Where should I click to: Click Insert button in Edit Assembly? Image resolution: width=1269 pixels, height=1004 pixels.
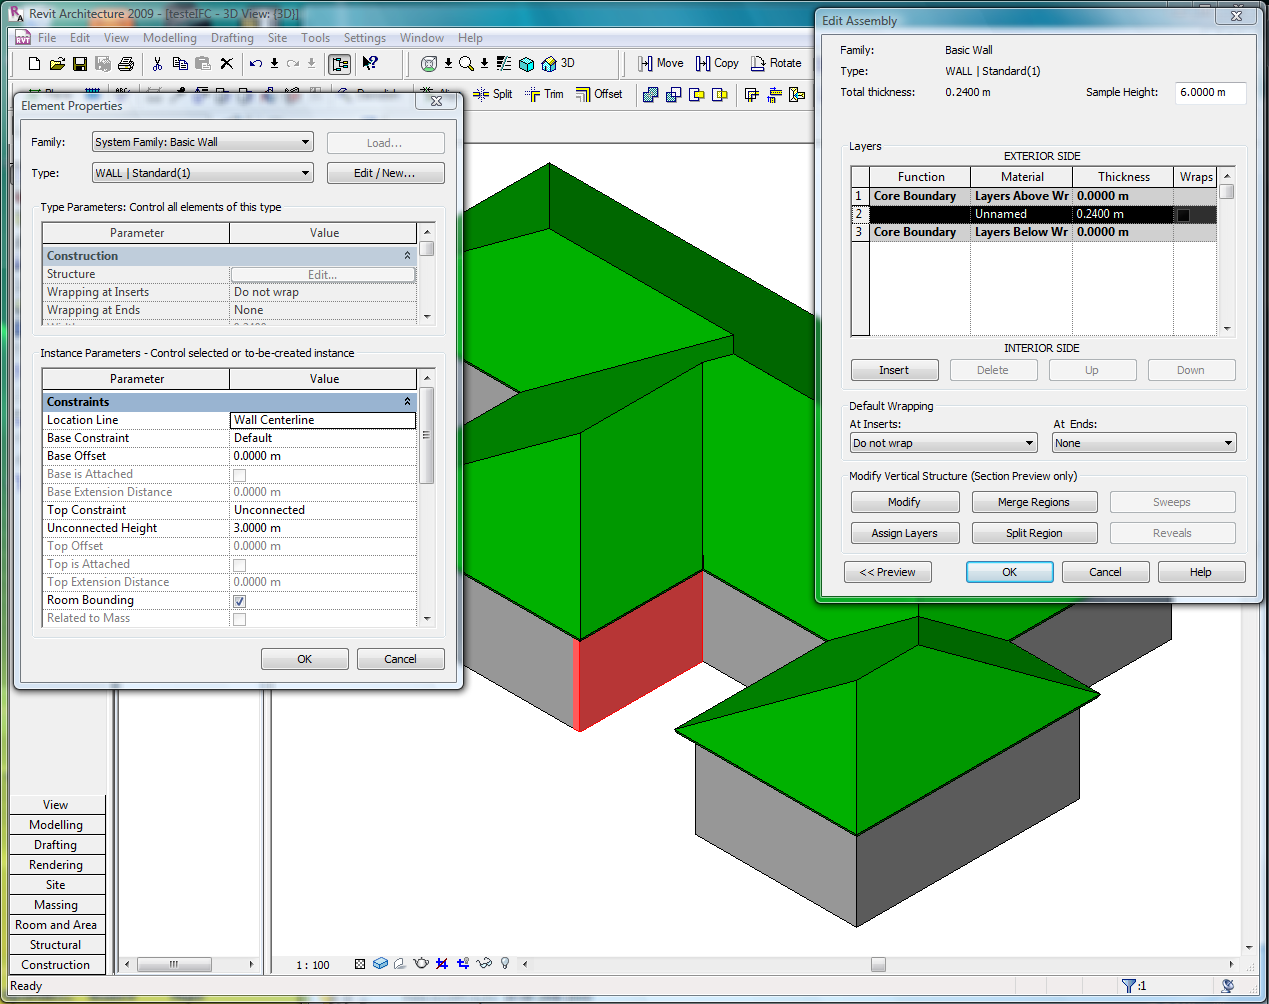(x=894, y=370)
